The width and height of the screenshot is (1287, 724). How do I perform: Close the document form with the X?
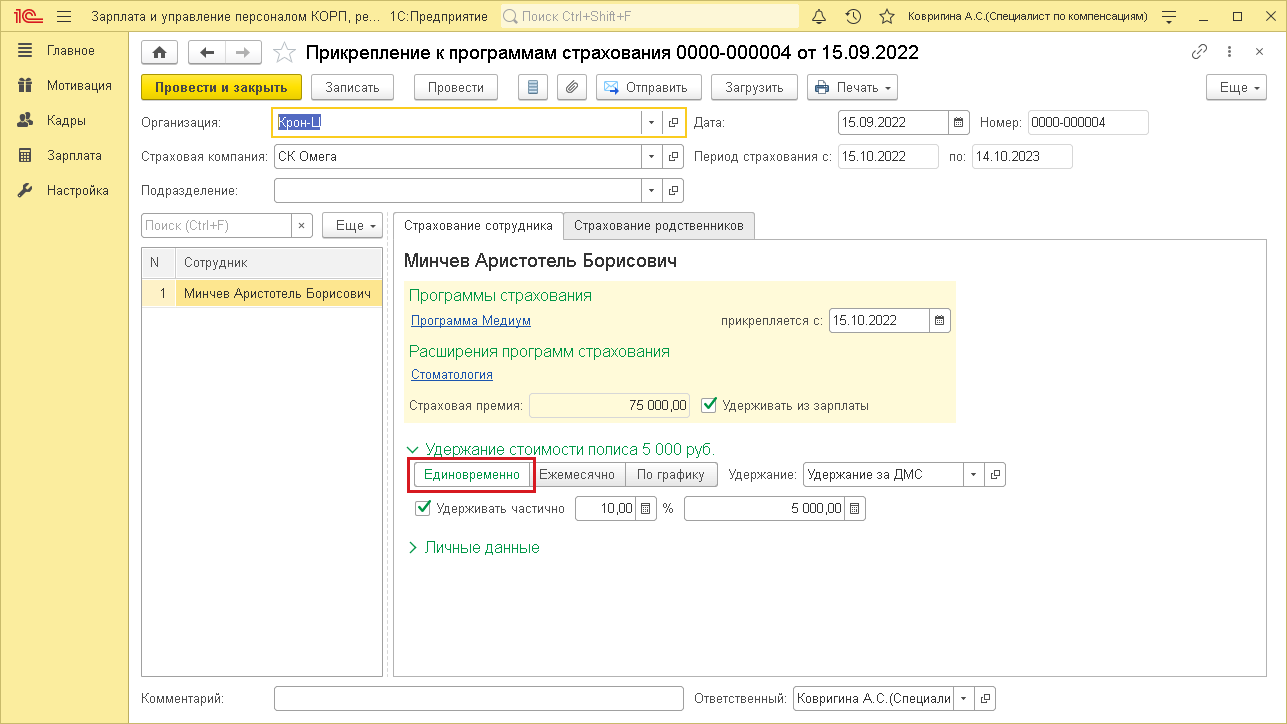1258,53
